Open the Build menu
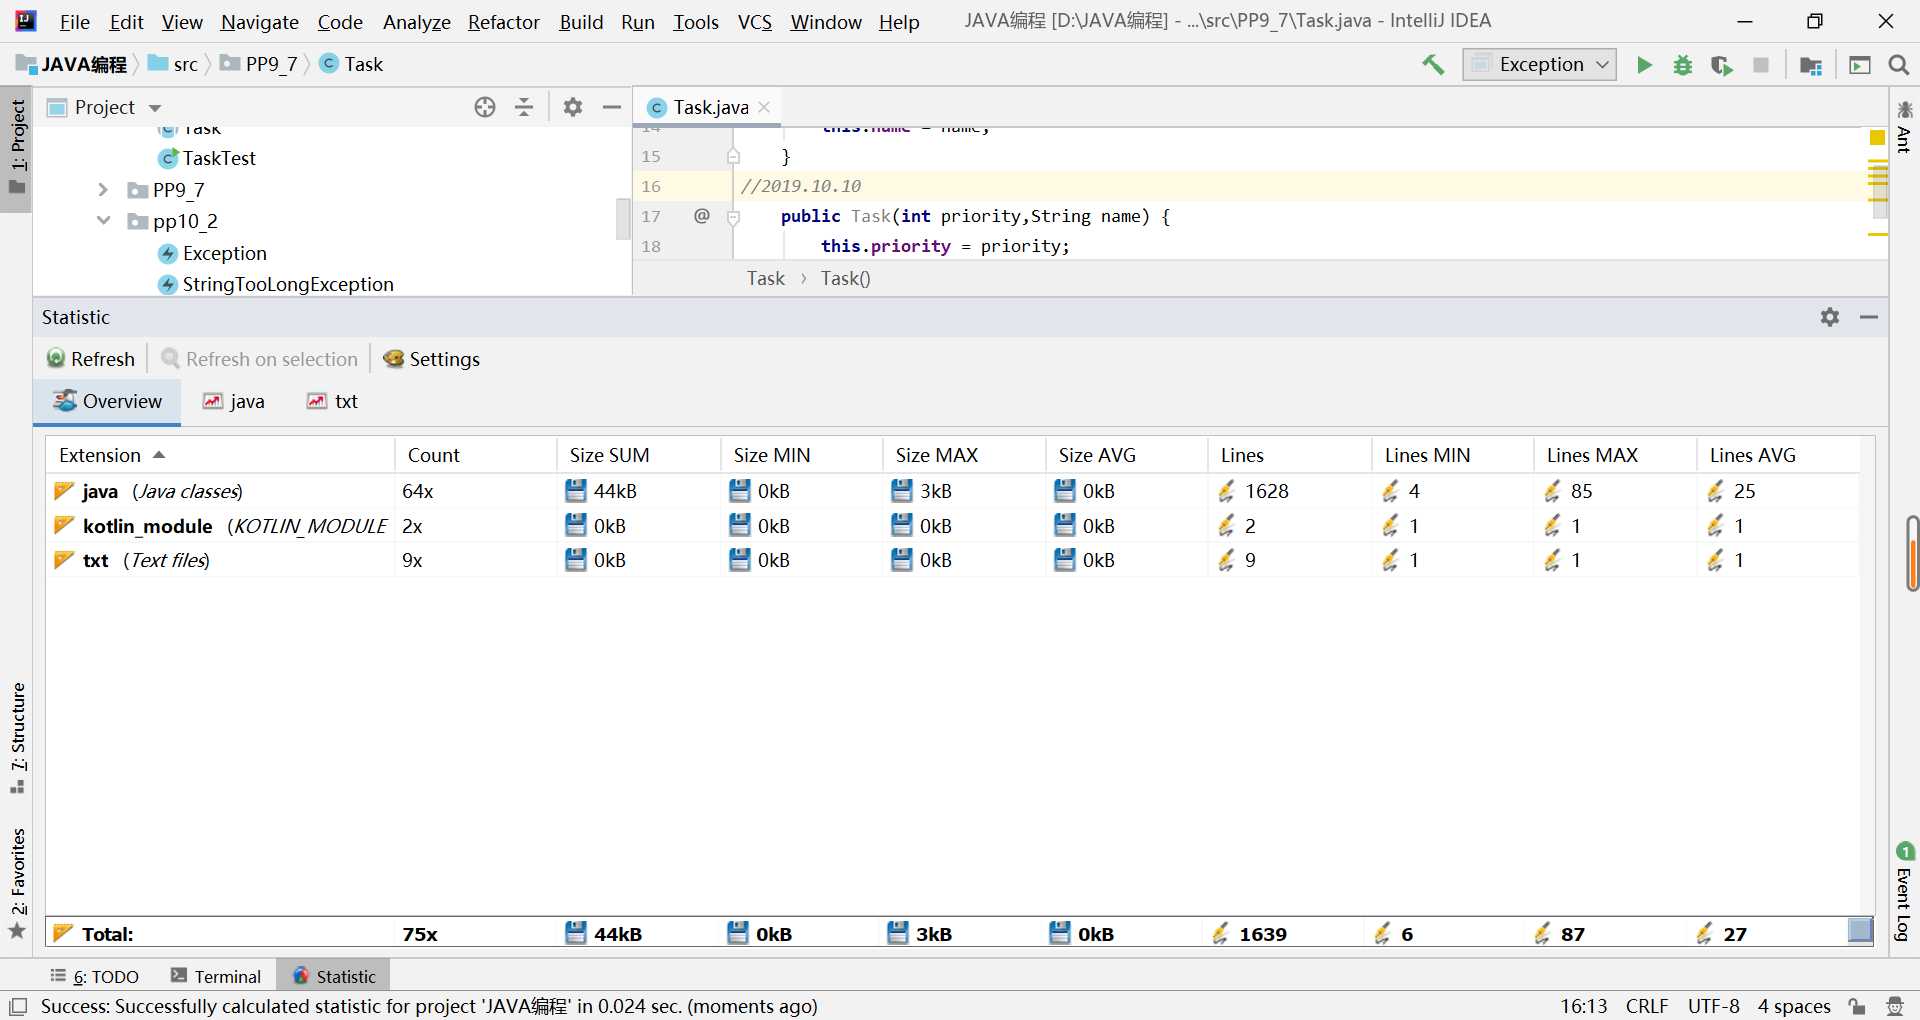This screenshot has width=1920, height=1020. pyautogui.click(x=581, y=21)
